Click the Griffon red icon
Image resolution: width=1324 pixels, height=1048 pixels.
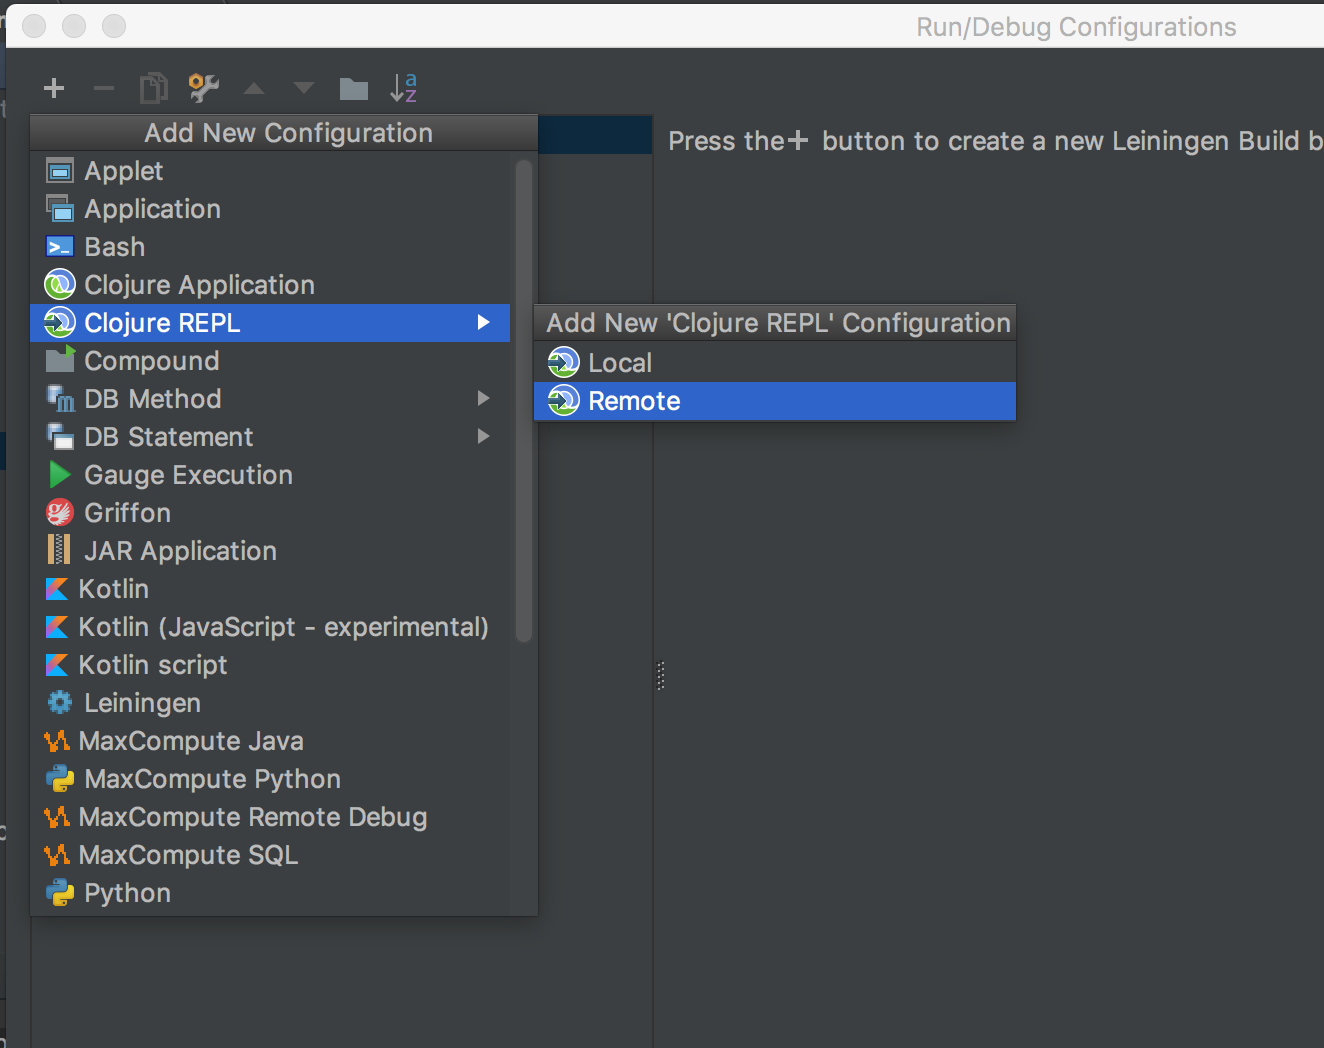pyautogui.click(x=60, y=513)
